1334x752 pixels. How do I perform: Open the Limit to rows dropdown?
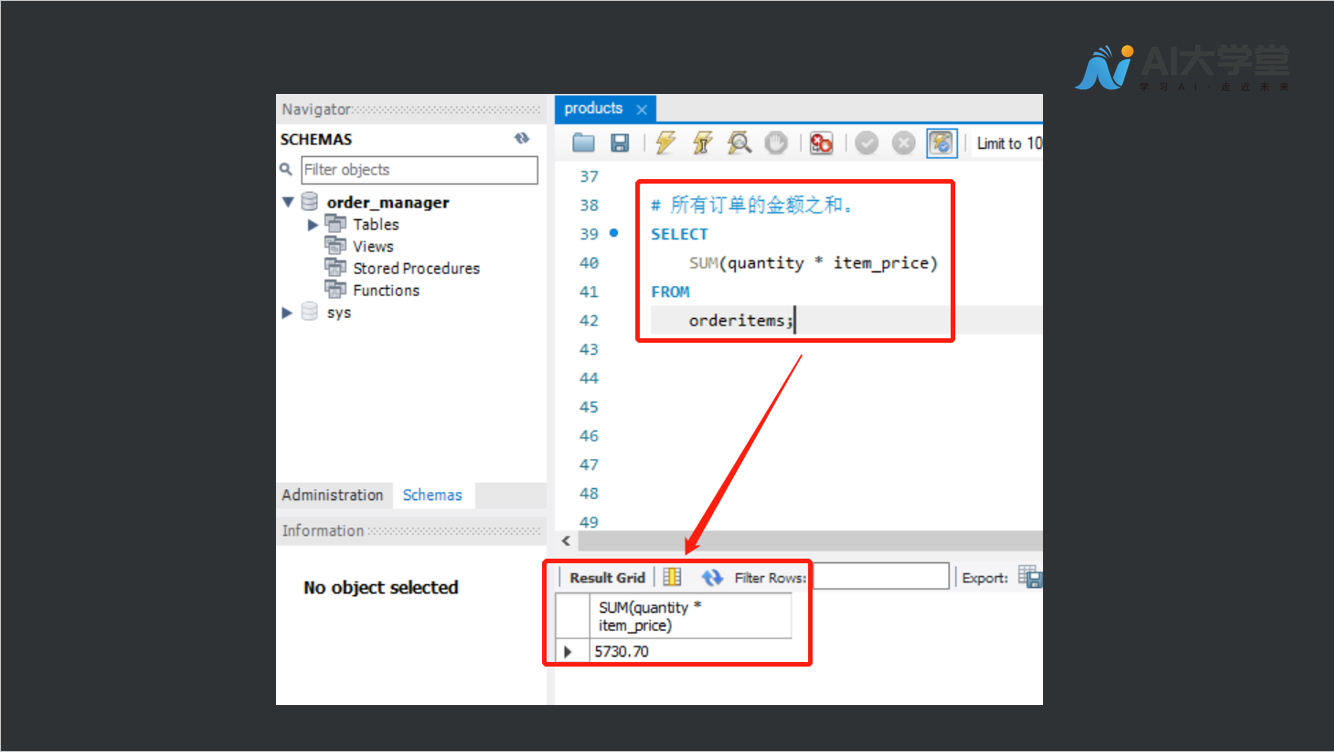pyautogui.click(x=1008, y=143)
